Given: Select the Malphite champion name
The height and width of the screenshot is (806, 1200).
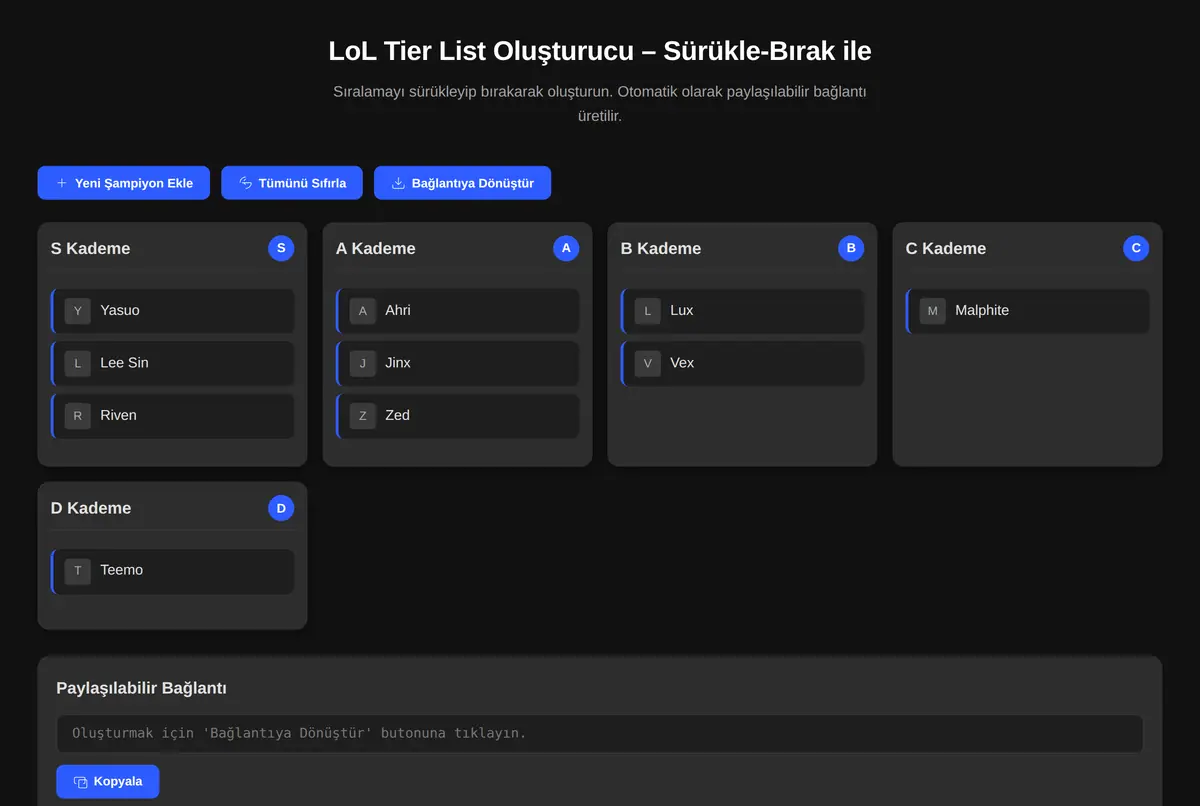Looking at the screenshot, I should pos(982,311).
